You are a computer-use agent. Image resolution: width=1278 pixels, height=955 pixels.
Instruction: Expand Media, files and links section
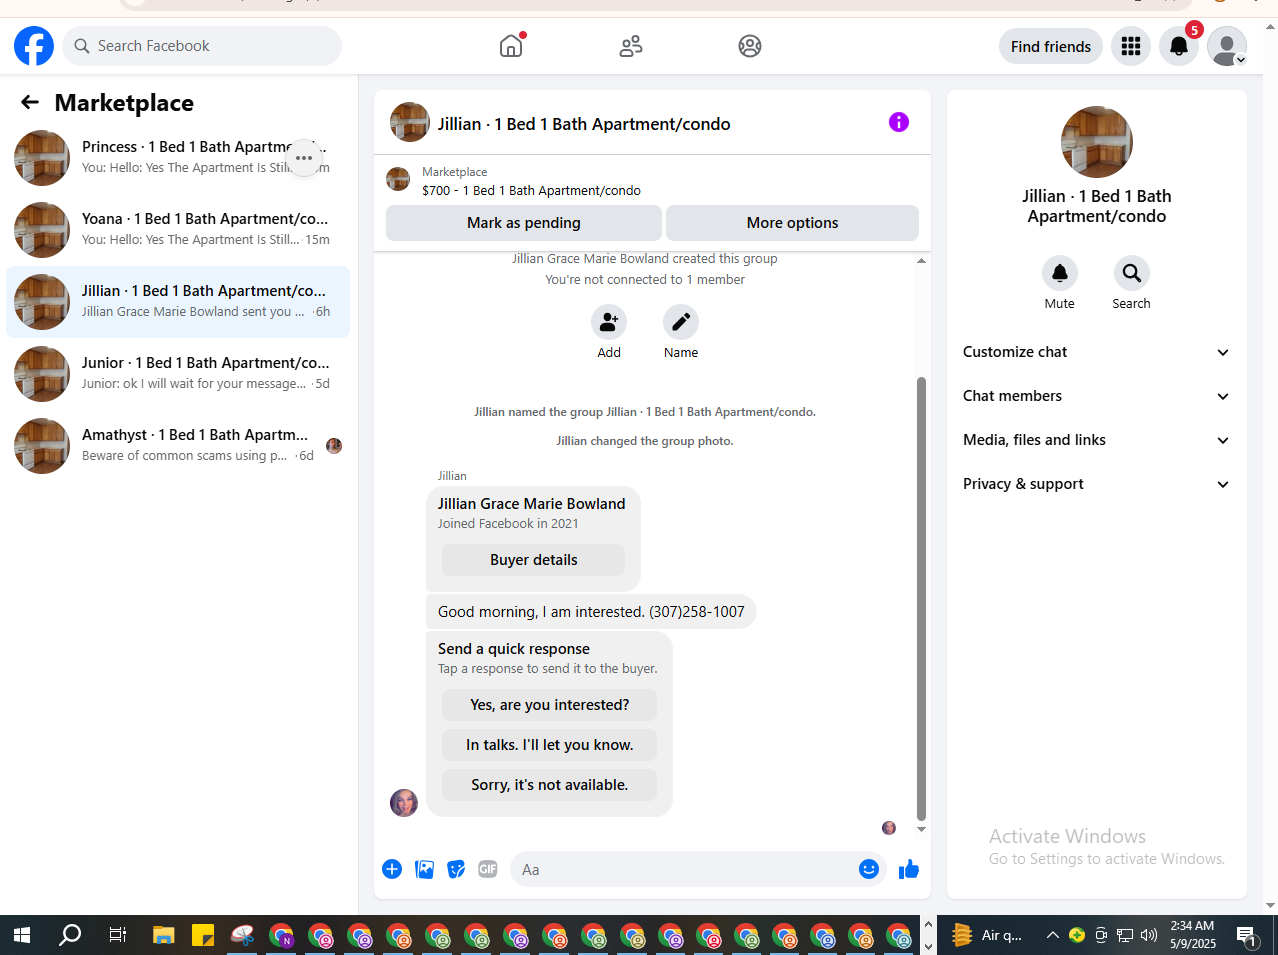[x=1097, y=440]
